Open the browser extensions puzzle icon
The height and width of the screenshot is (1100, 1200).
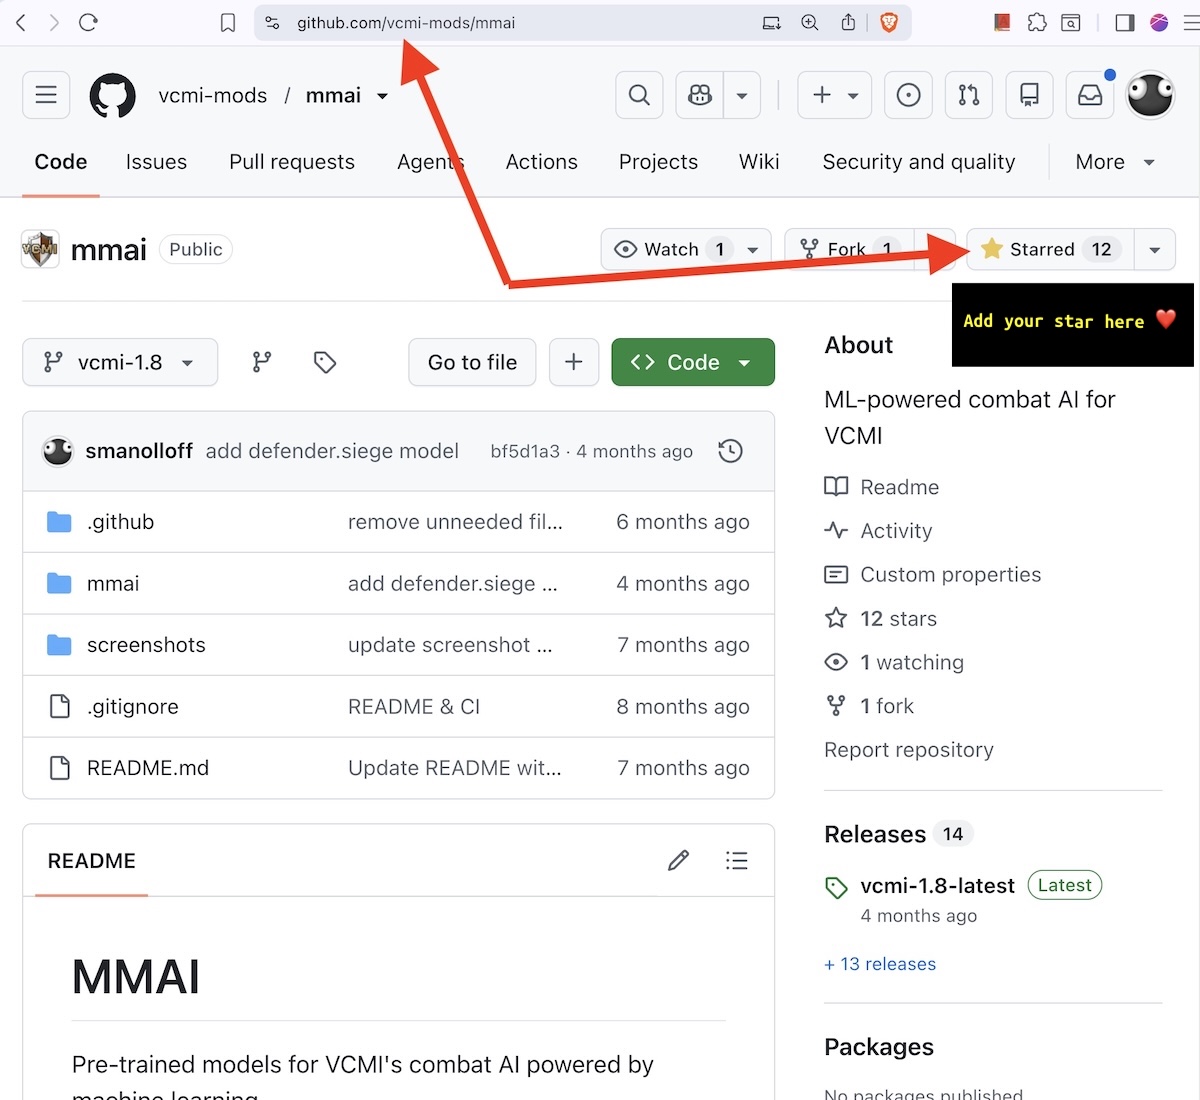pyautogui.click(x=1037, y=22)
